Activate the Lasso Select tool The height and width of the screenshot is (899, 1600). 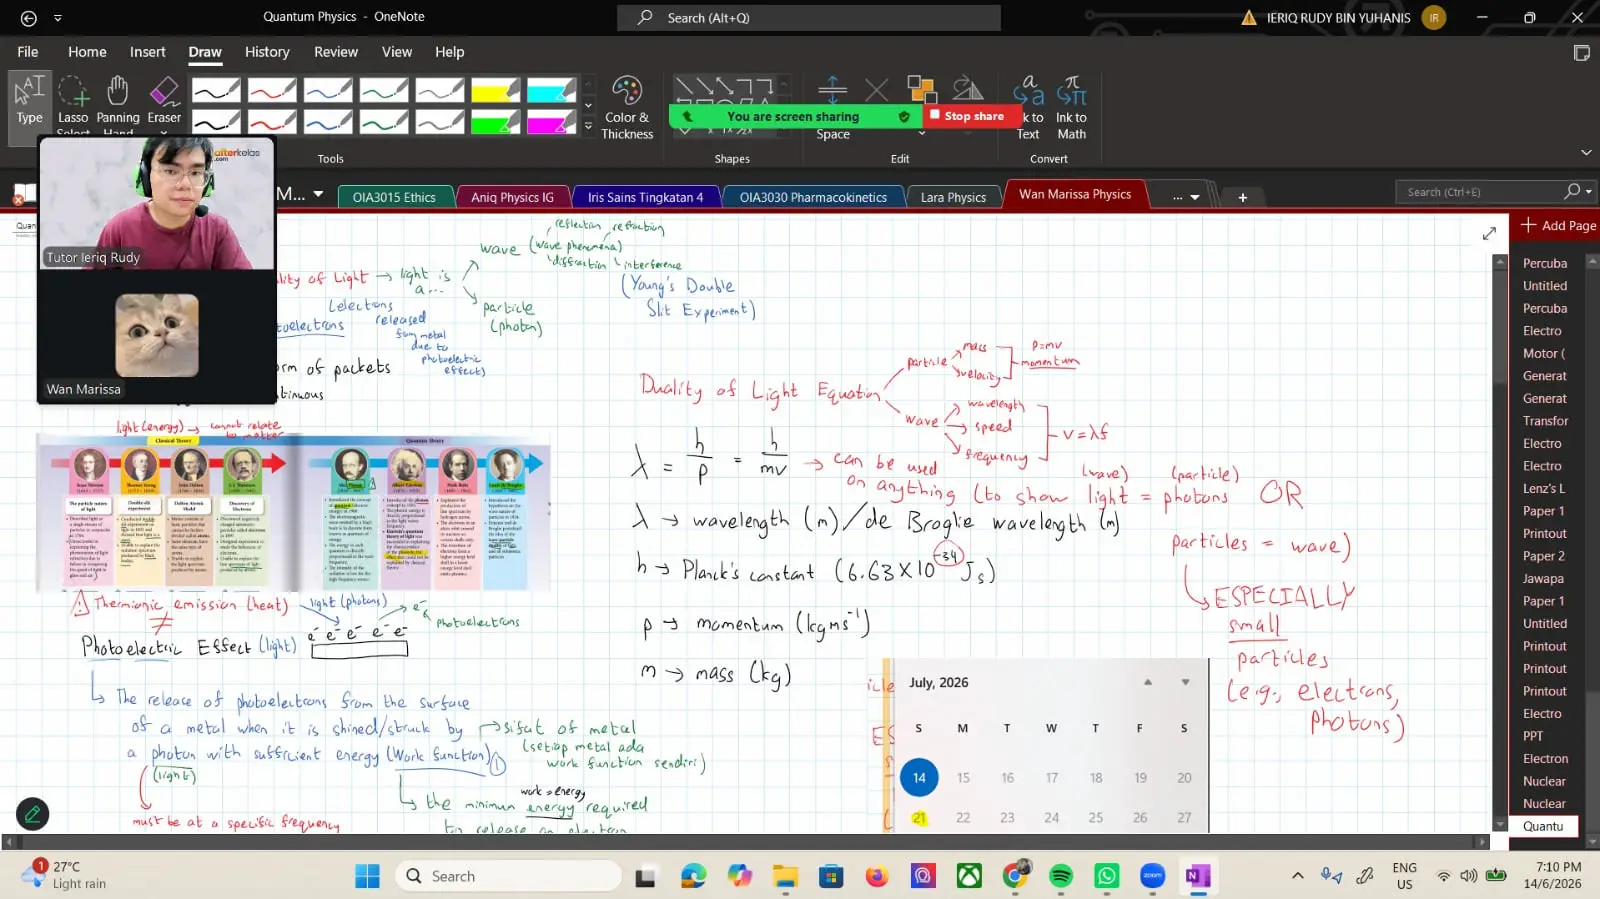pos(73,103)
